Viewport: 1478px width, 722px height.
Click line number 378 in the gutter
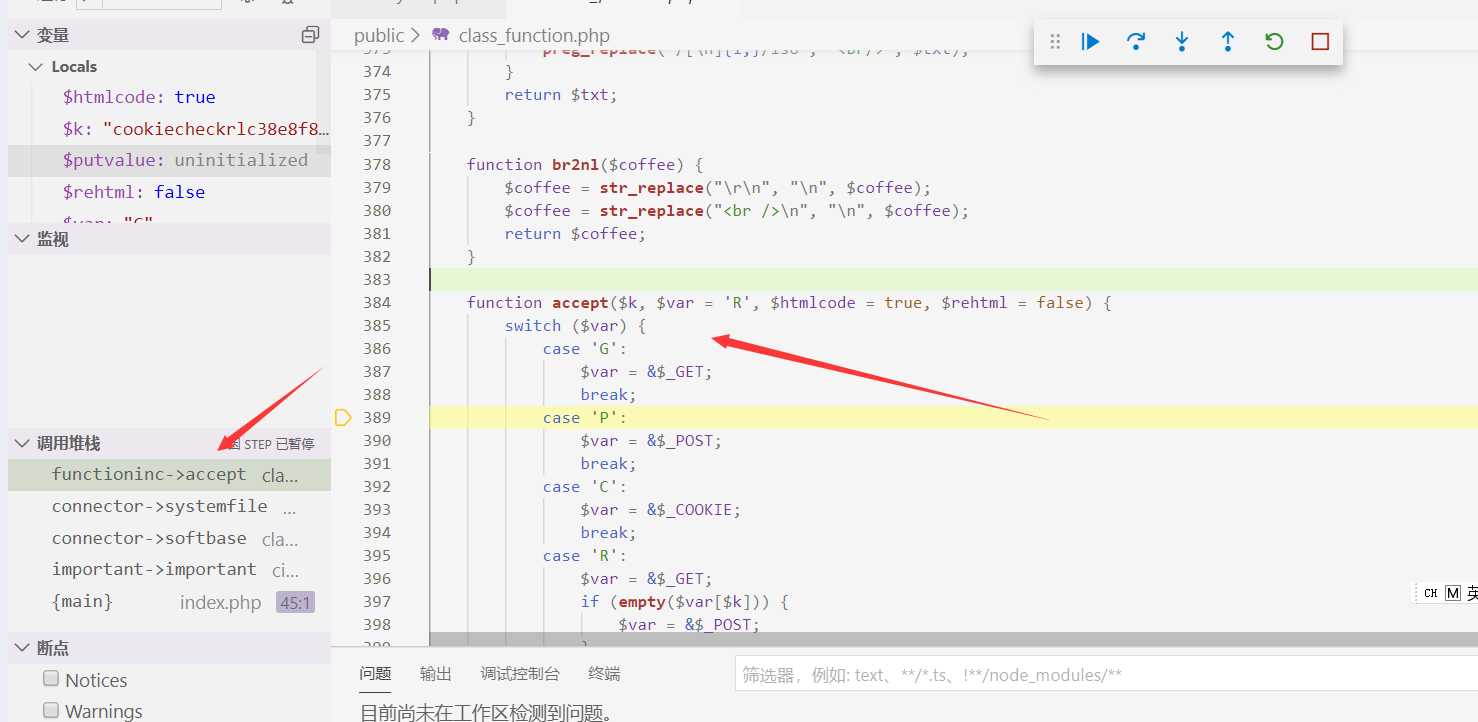[x=377, y=164]
